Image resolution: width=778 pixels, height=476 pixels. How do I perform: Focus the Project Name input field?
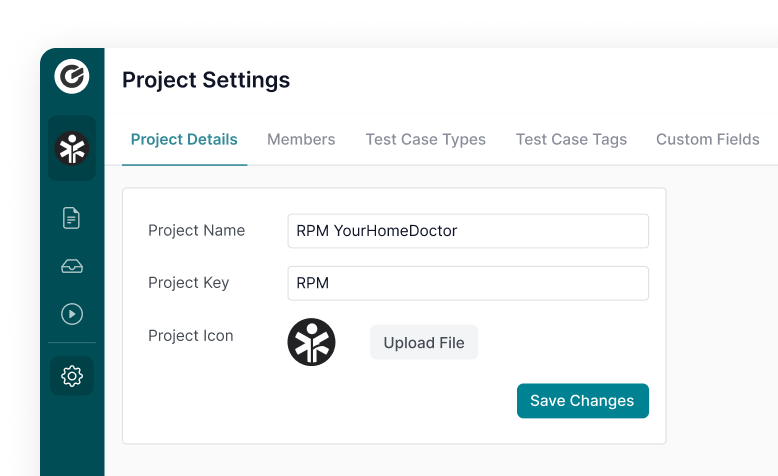coord(468,231)
